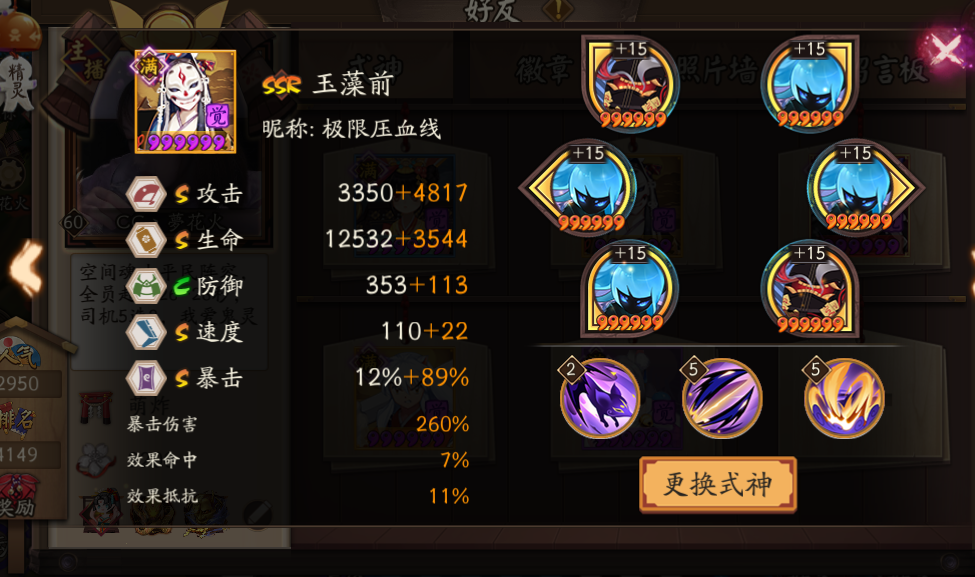Open the bottom-left blue soul slot
The width and height of the screenshot is (975, 577).
click(x=629, y=288)
